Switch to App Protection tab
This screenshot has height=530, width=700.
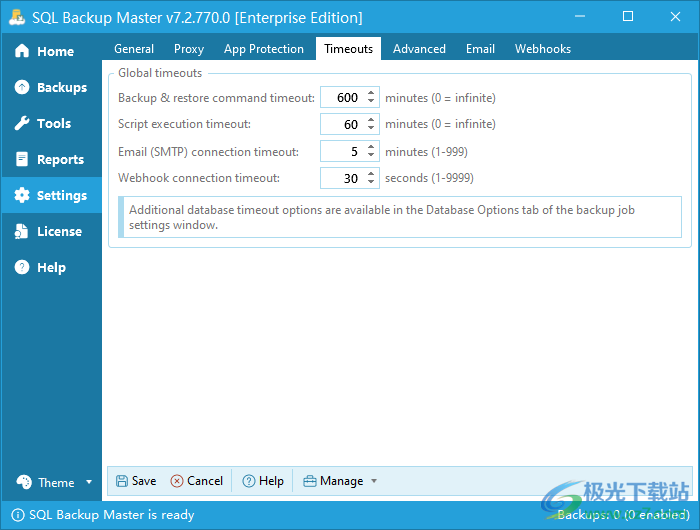click(x=264, y=49)
